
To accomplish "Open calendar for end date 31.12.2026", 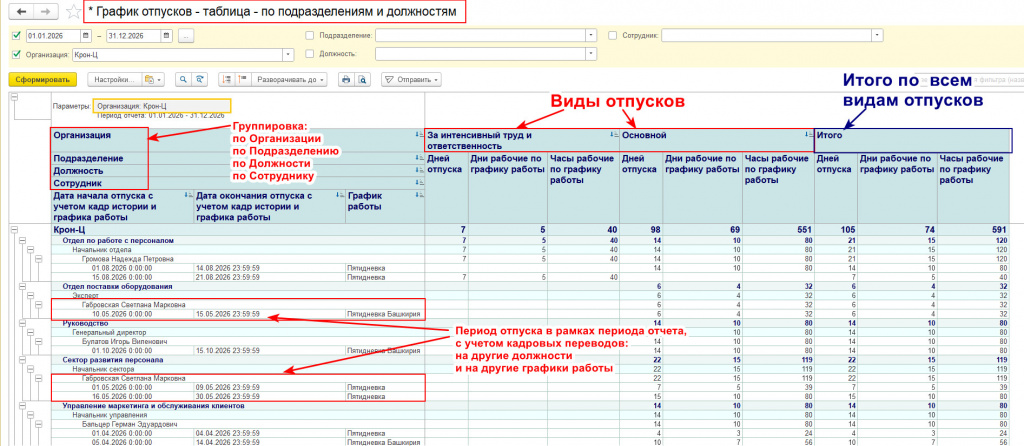I will [x=167, y=35].
